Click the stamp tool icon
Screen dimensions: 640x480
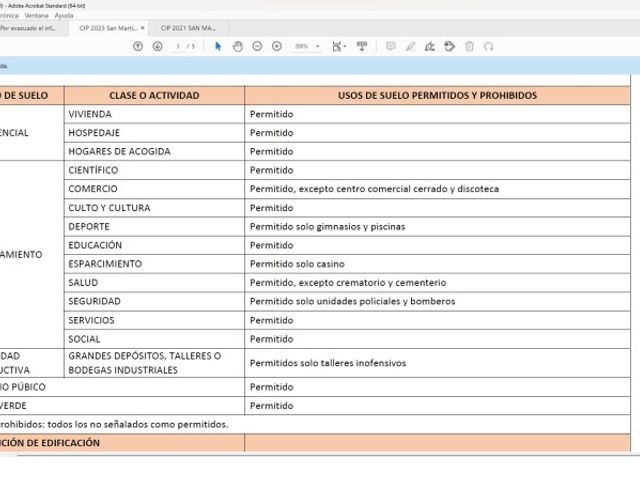click(x=449, y=47)
